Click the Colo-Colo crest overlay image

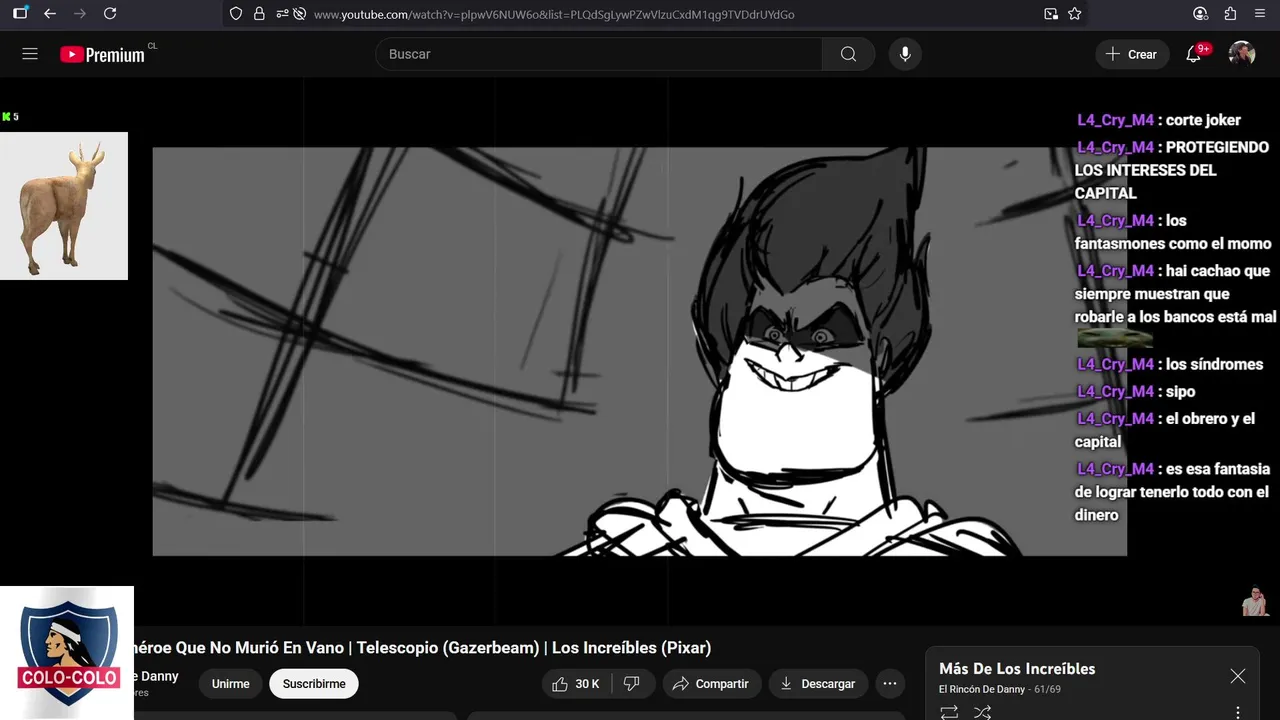(67, 652)
